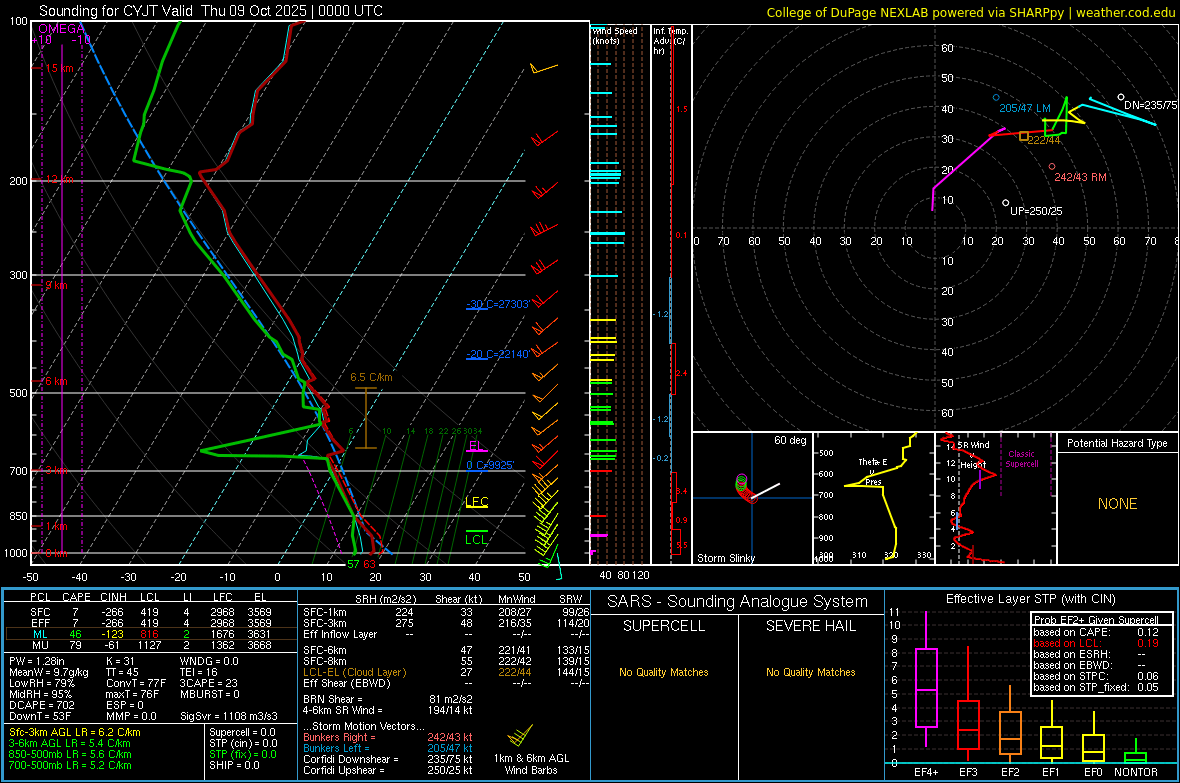The width and height of the screenshot is (1180, 783).
Task: Click 700-500mb LR = 5.2 C/km
Action: click(x=70, y=765)
